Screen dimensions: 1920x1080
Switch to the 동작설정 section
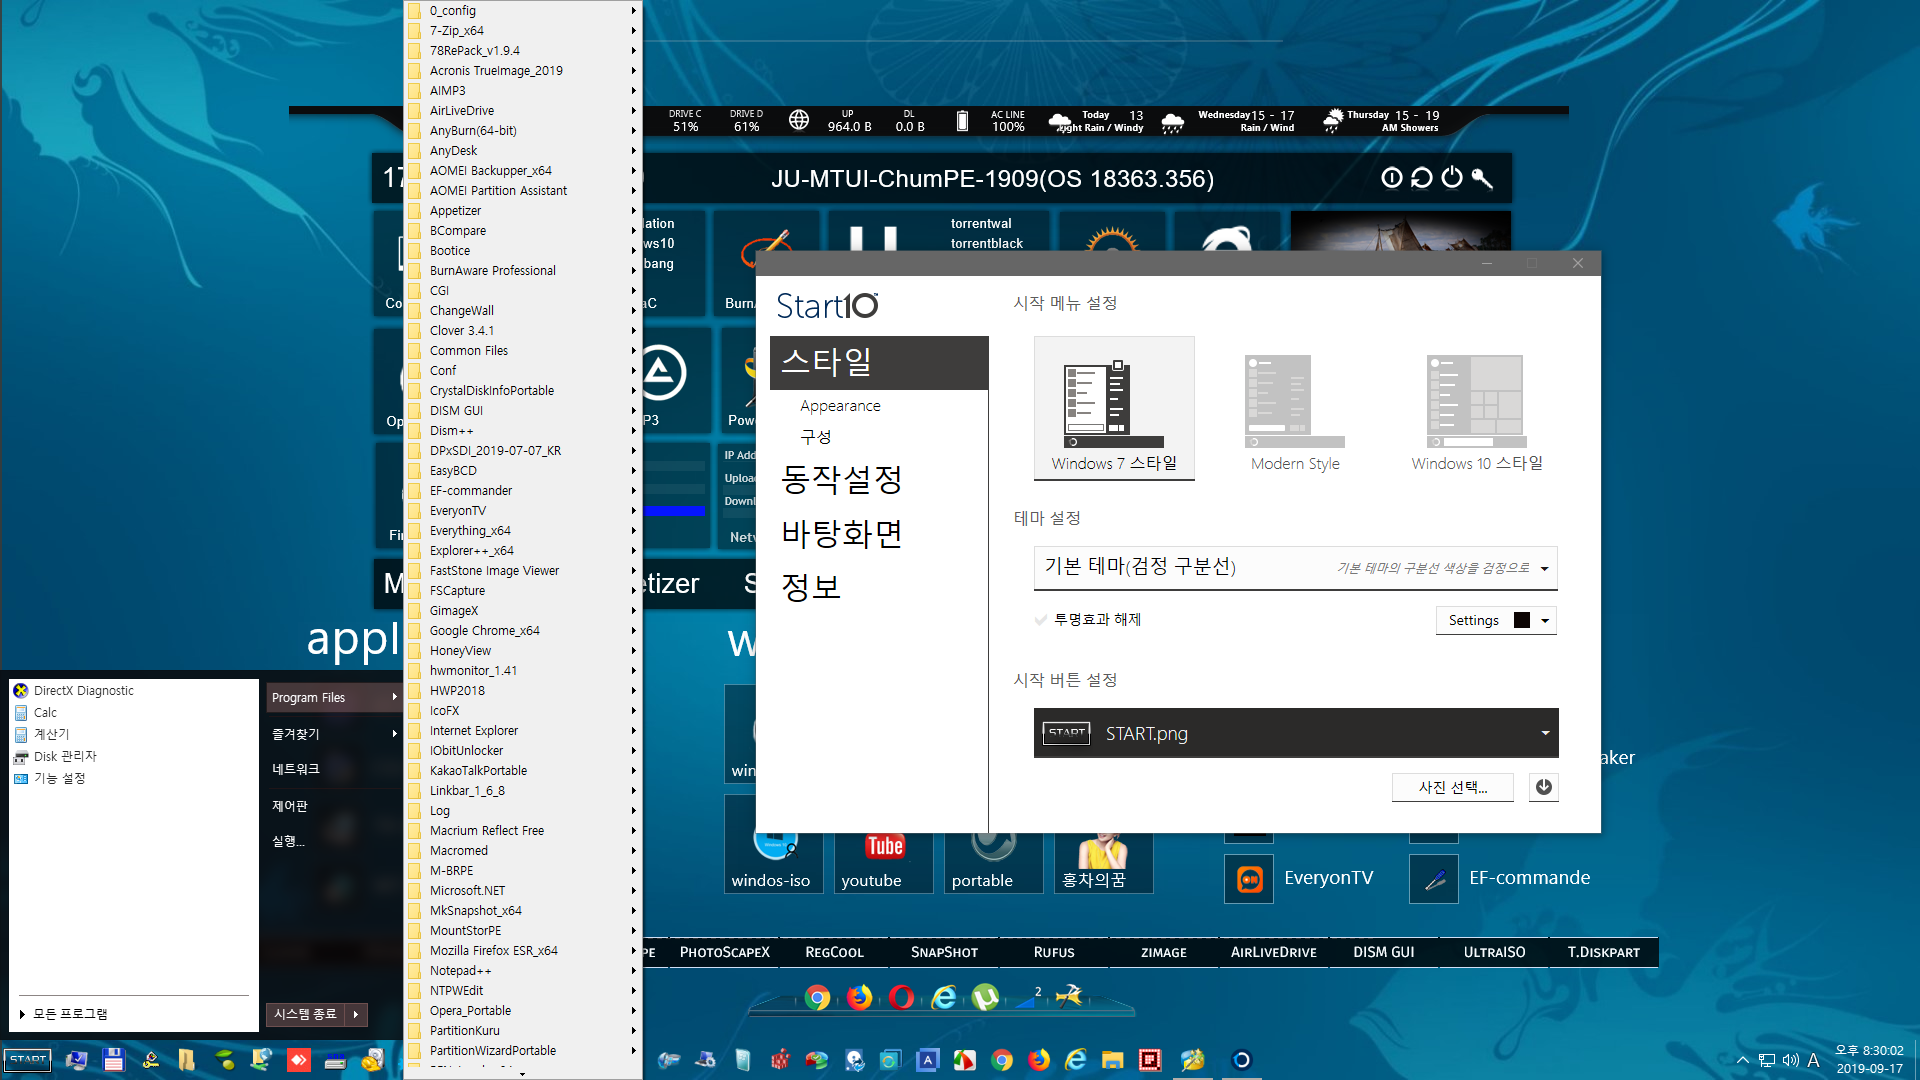tap(841, 479)
